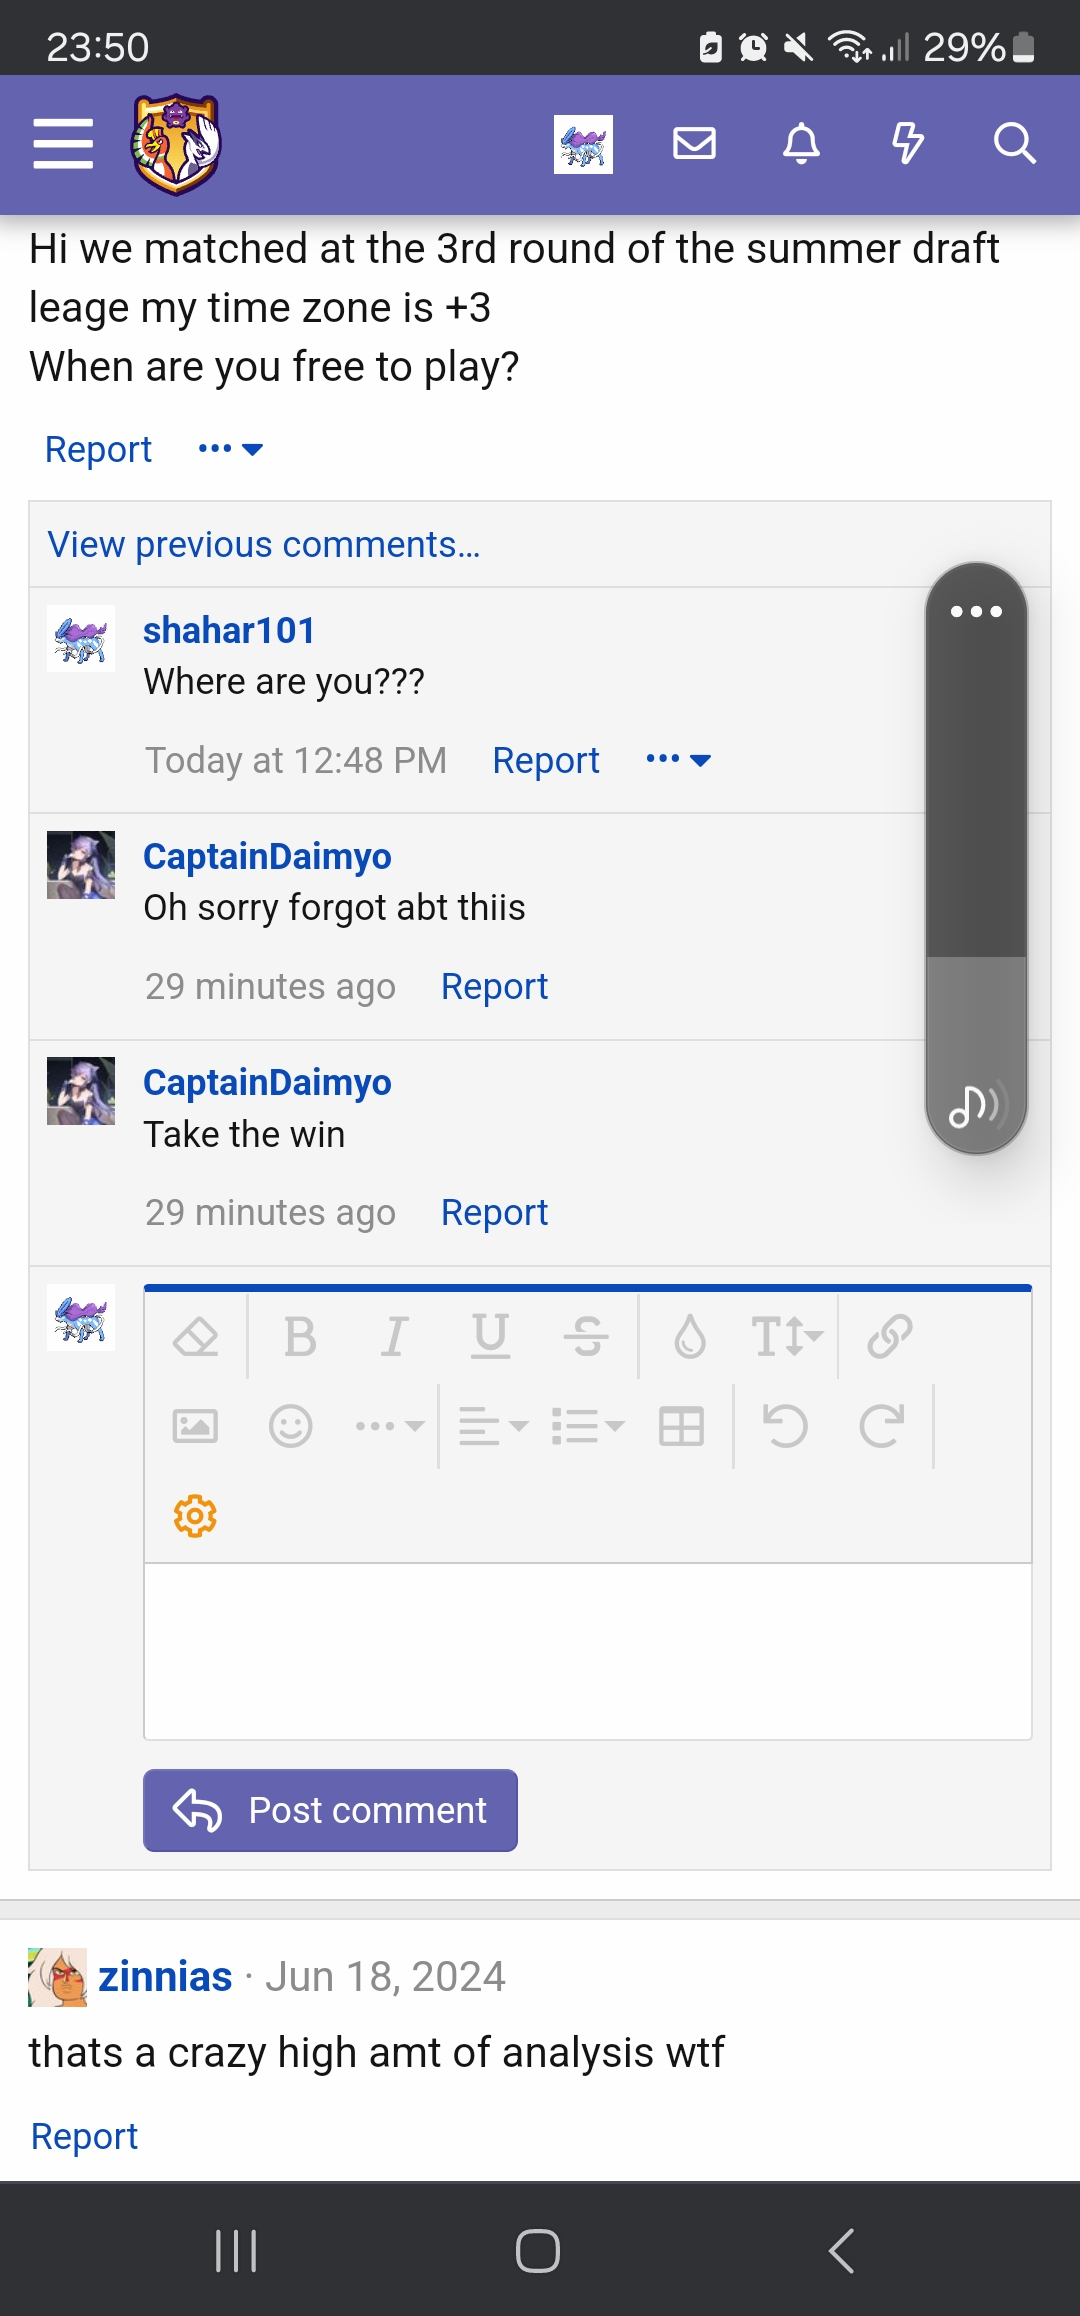Focus the comment text input box

(x=588, y=1651)
